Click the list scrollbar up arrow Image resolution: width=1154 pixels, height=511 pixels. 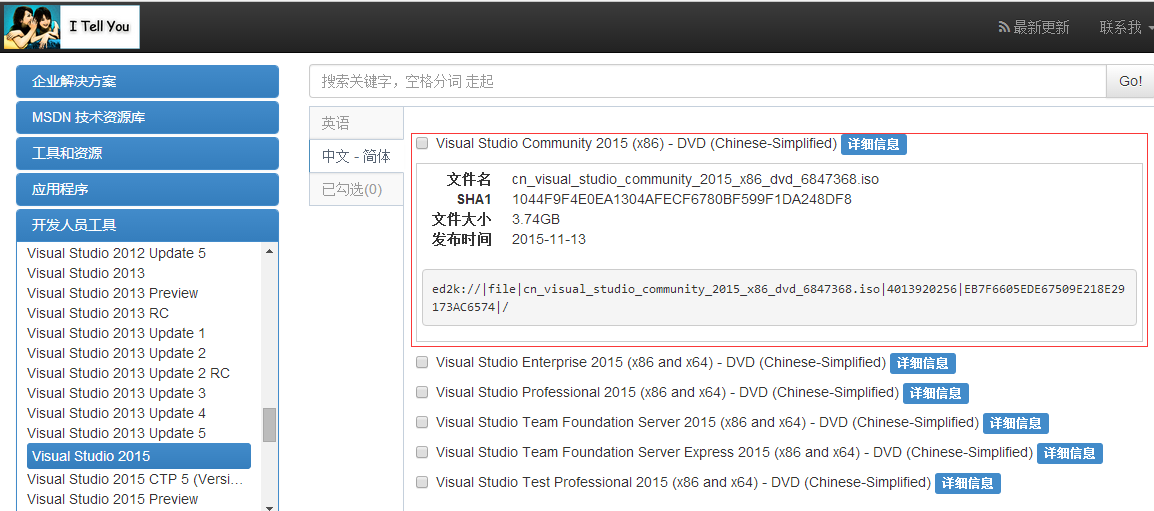coord(269,252)
